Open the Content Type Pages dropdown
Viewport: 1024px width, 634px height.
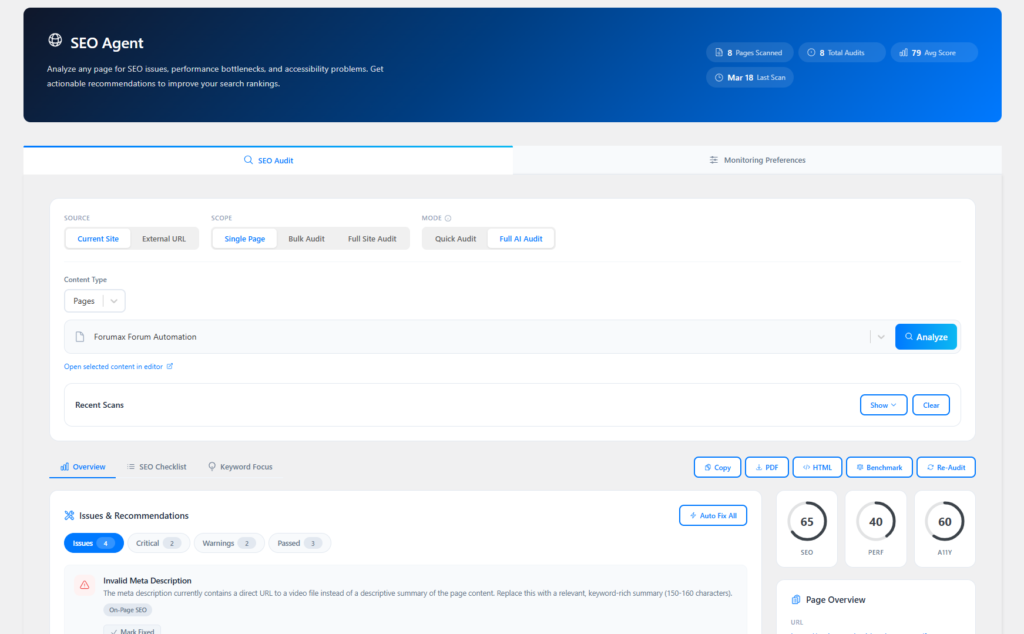tap(95, 301)
